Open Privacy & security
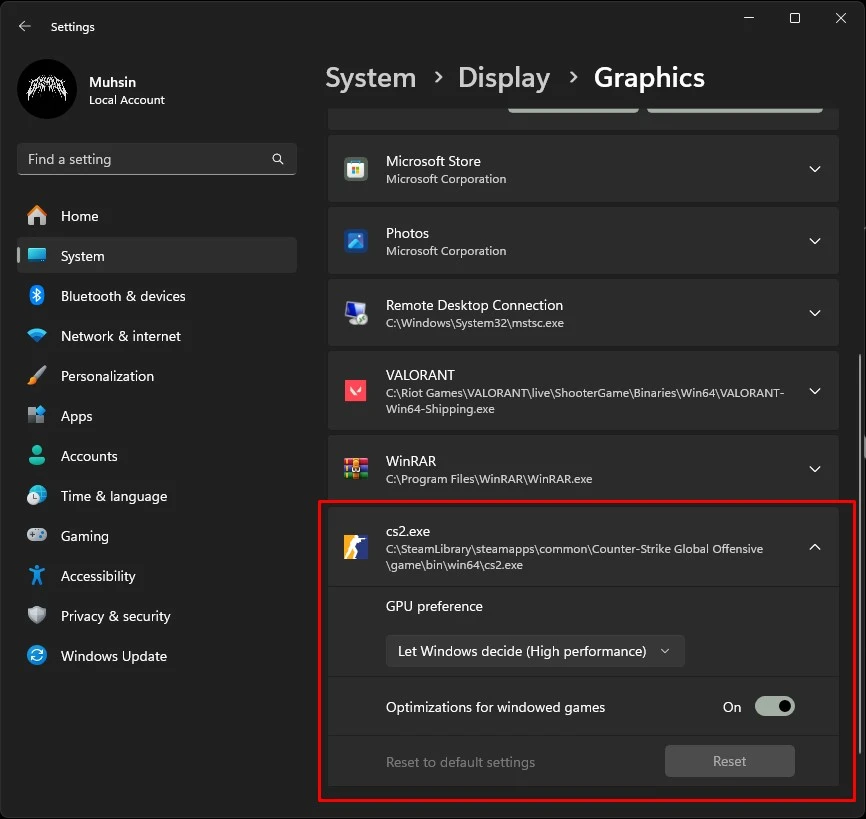The image size is (866, 819). click(157, 616)
